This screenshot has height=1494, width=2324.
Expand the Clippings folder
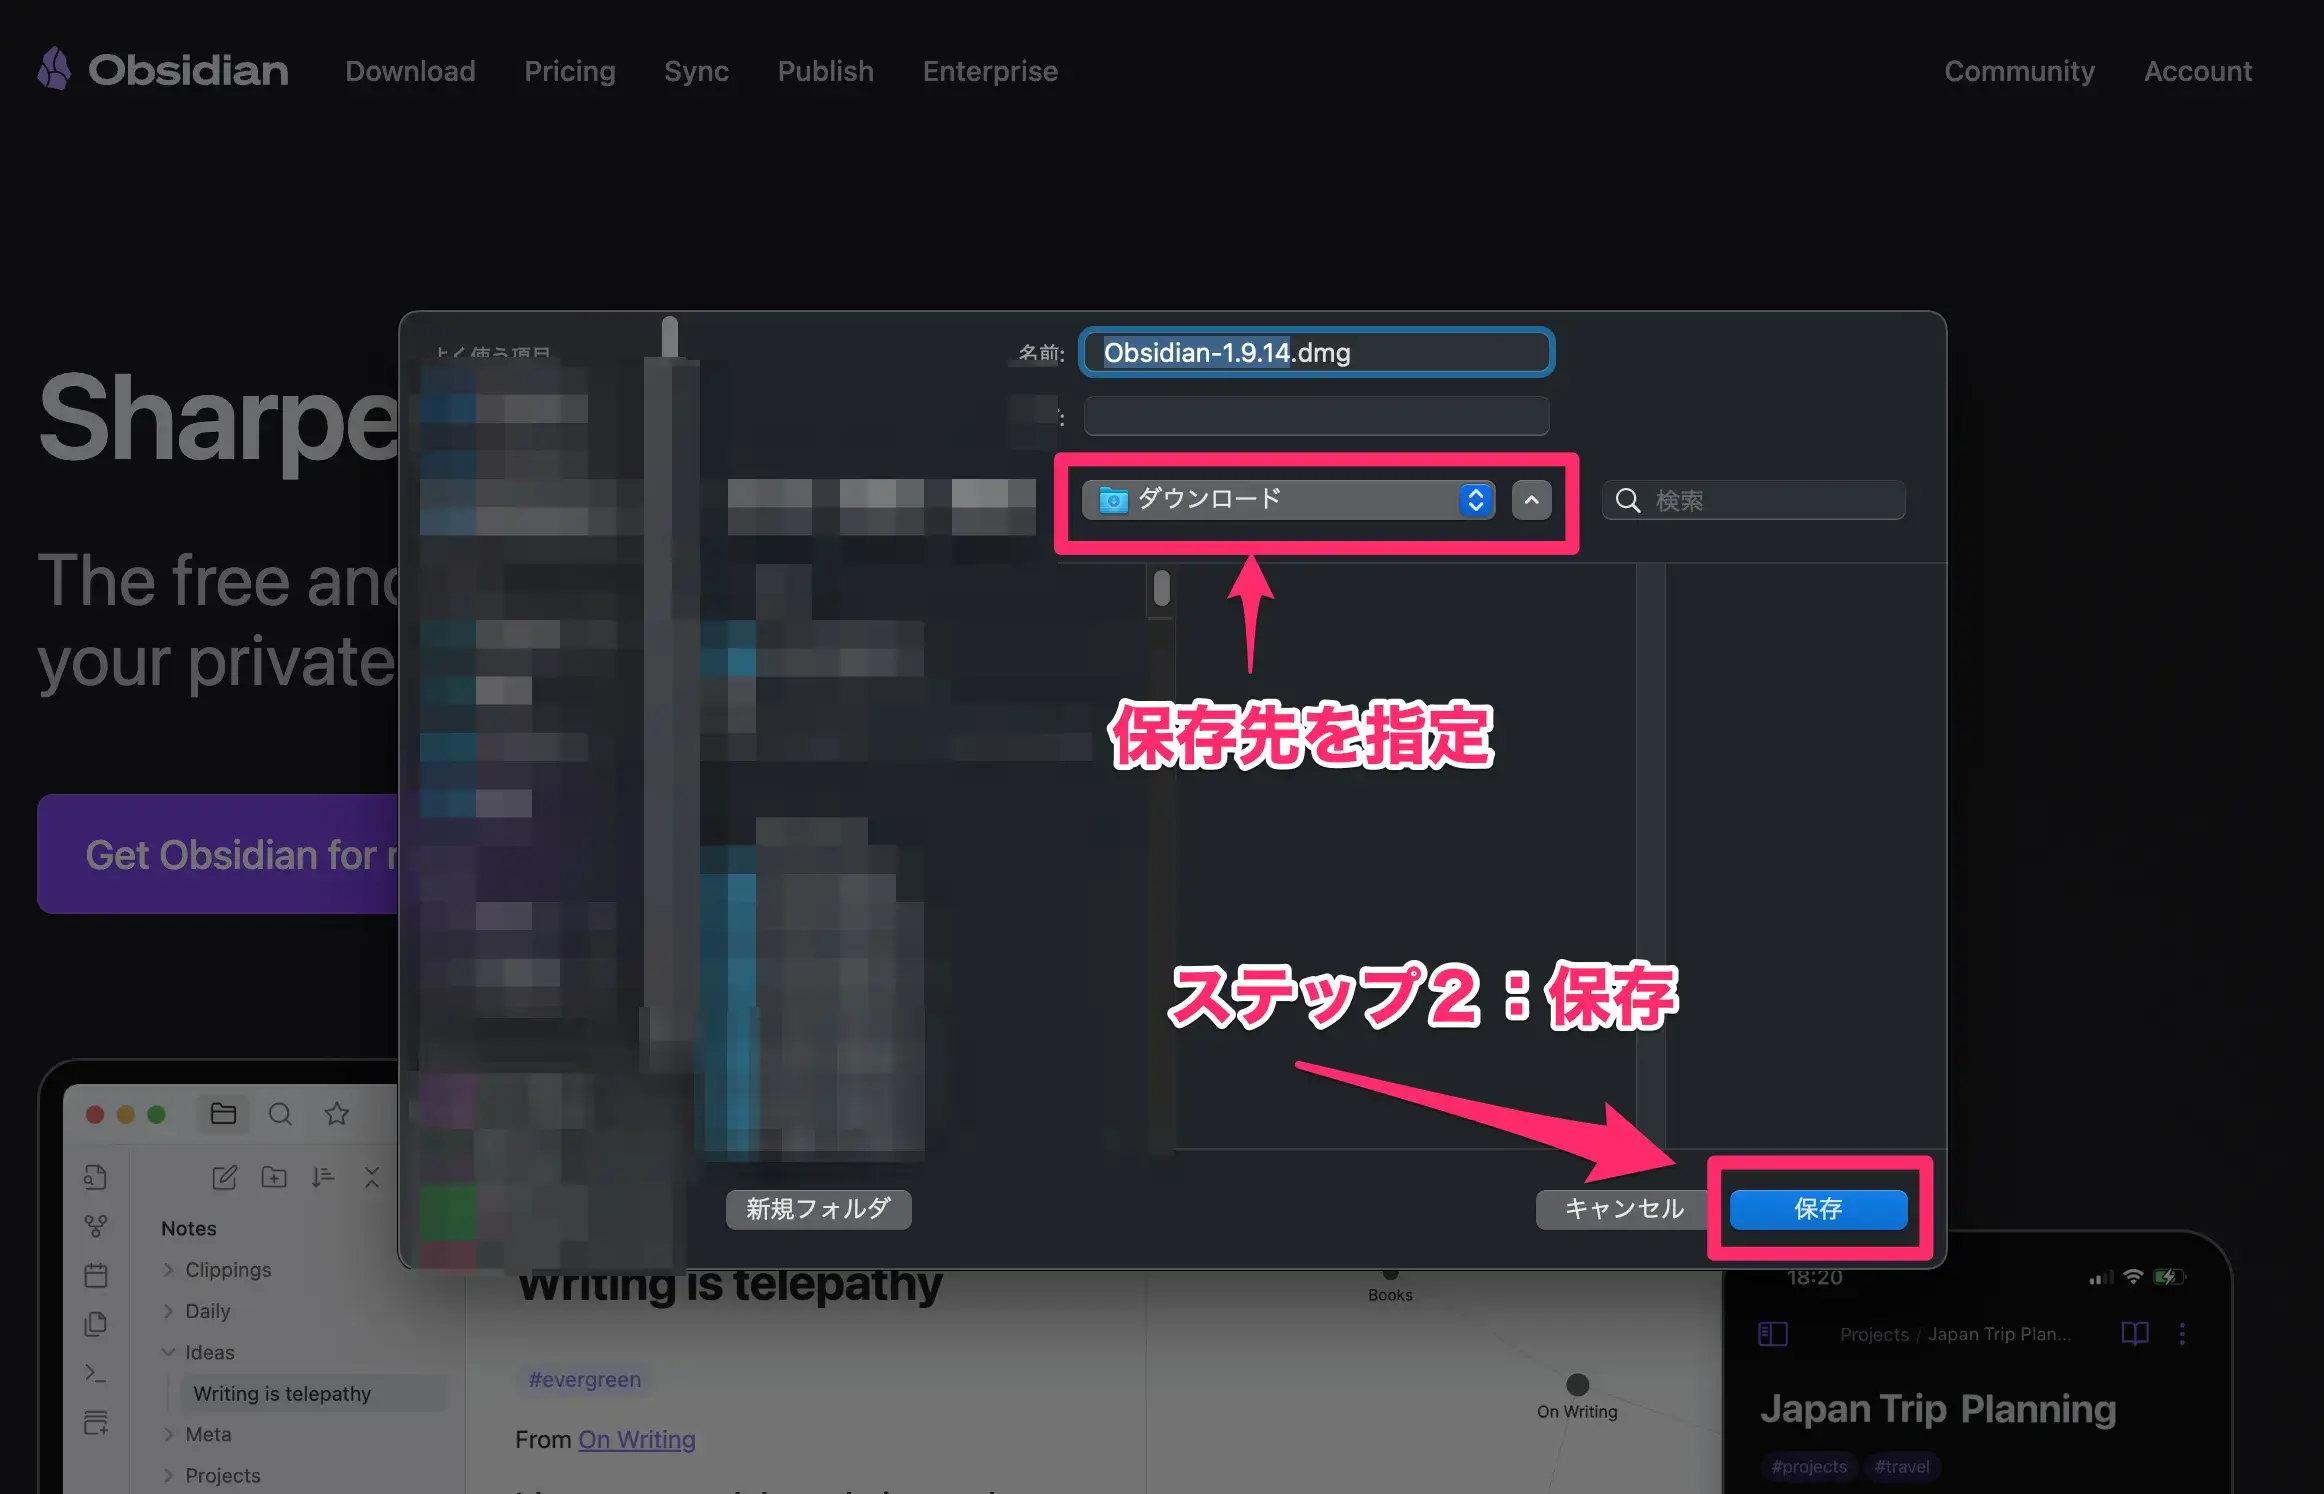[168, 1269]
